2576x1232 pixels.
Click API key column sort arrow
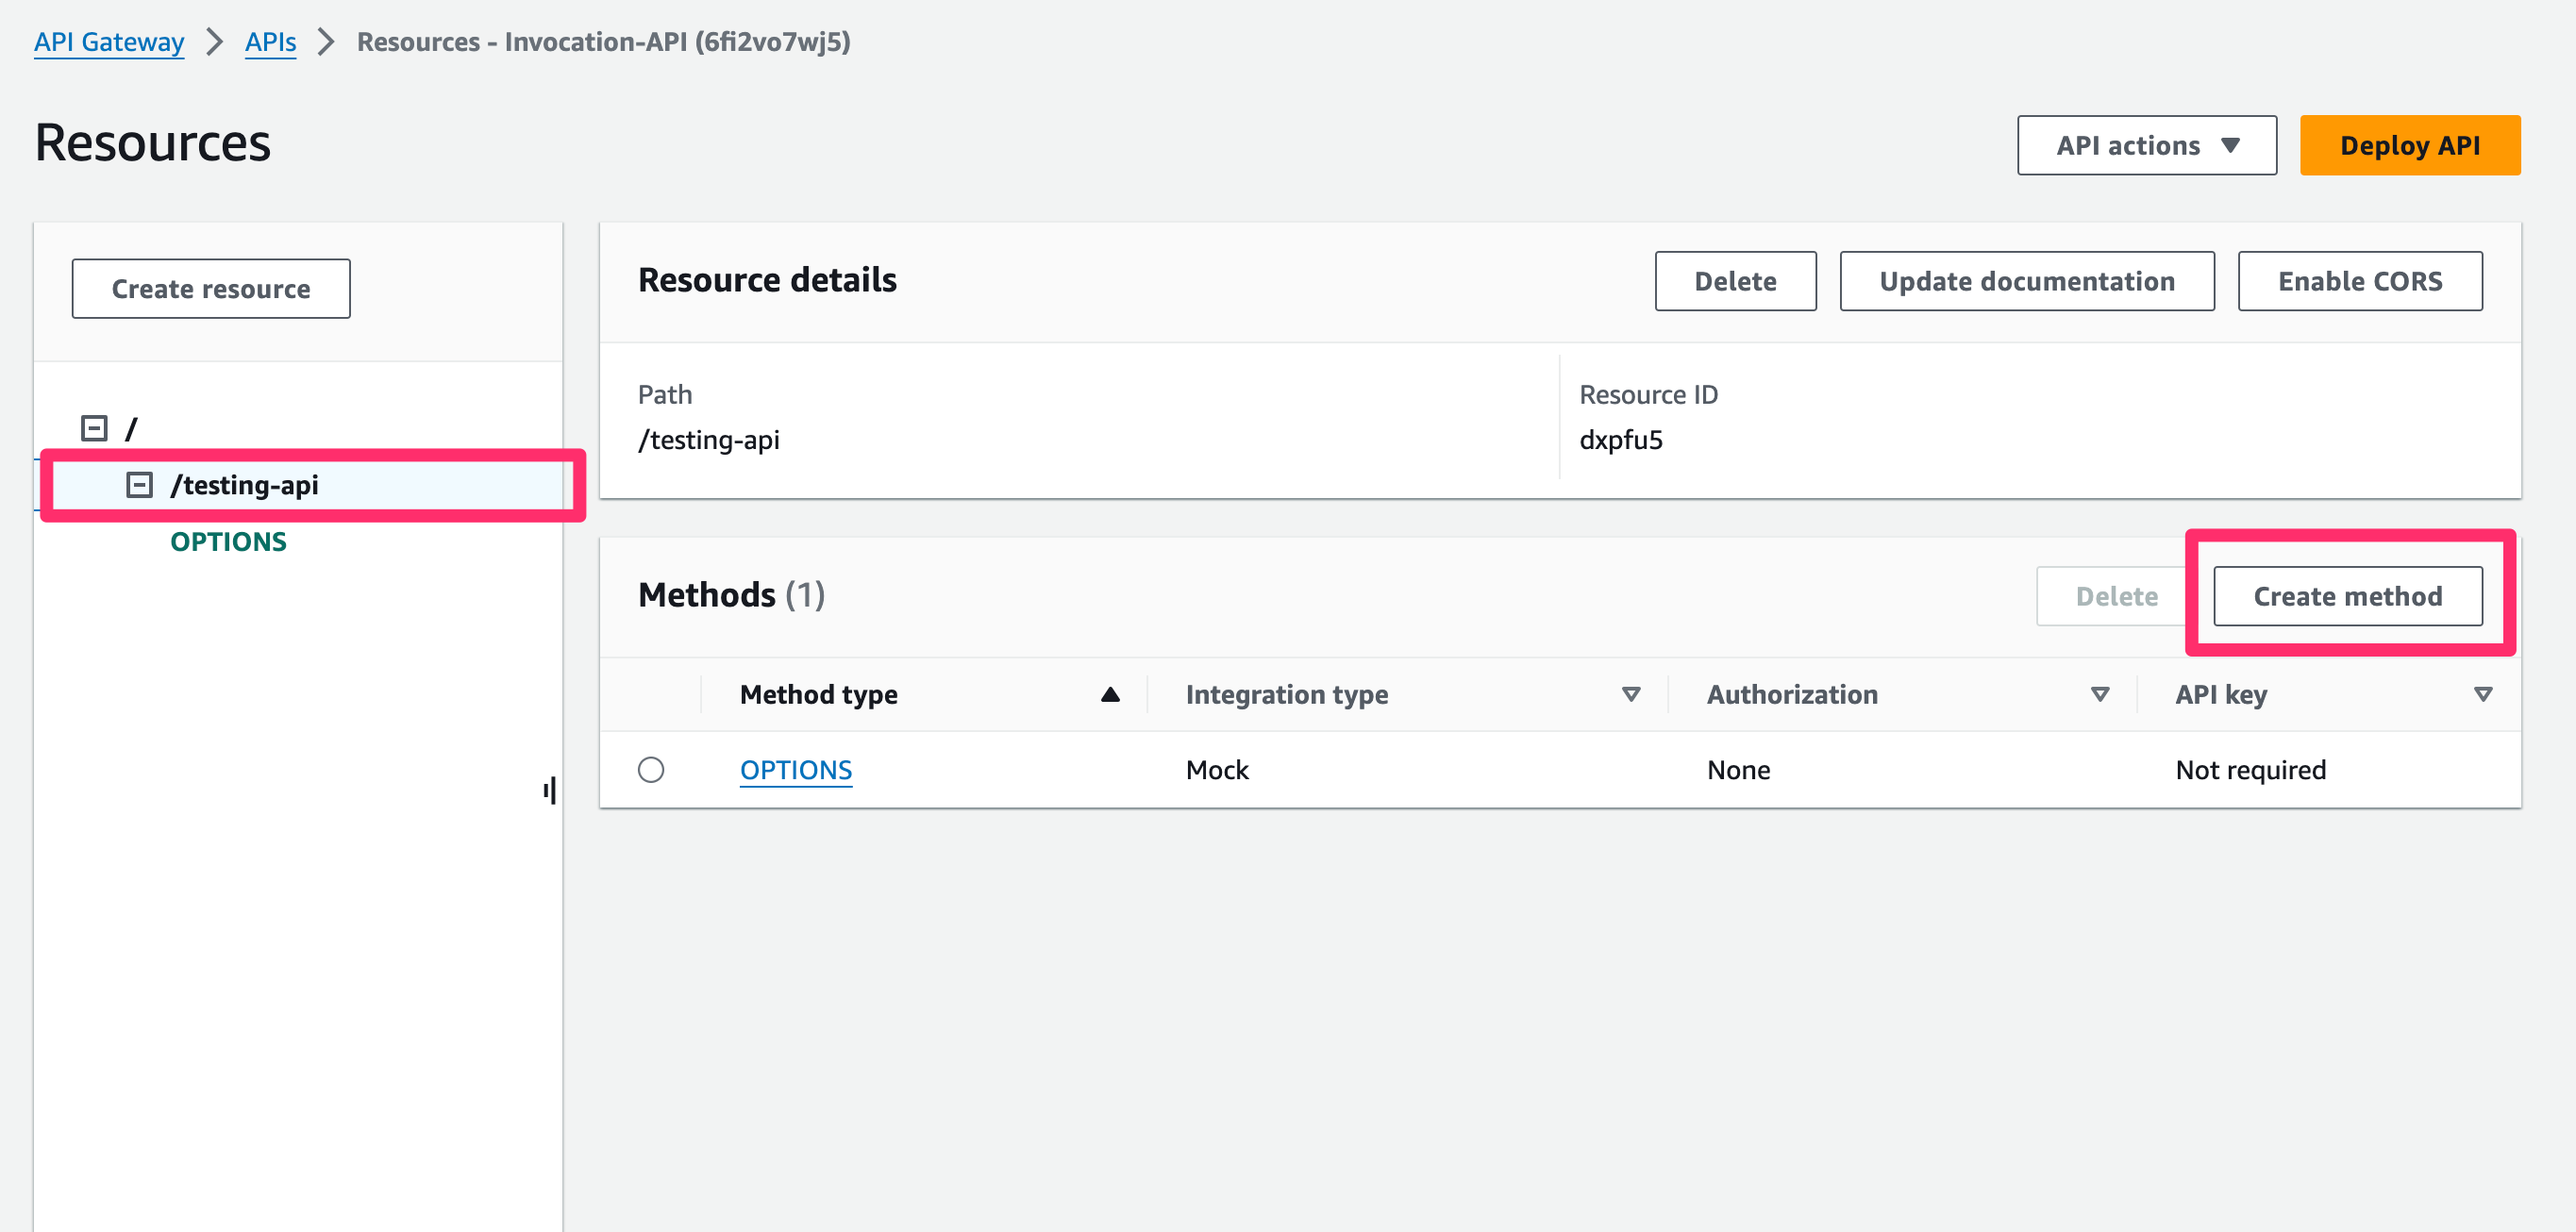point(2482,694)
